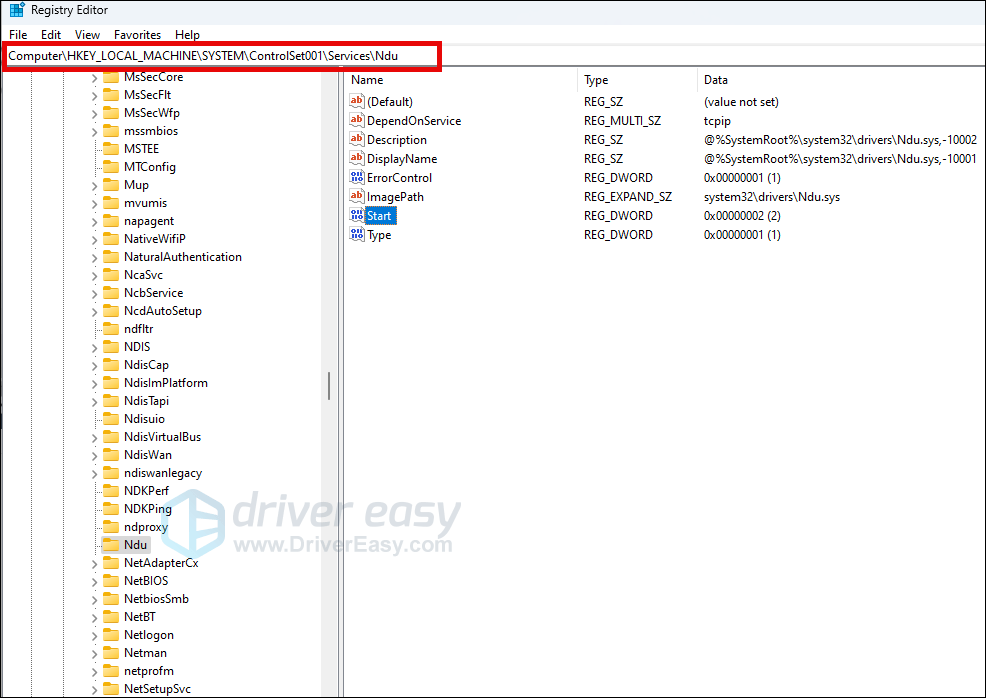
Task: Click the folder icon for NetBIOS key
Action: pyautogui.click(x=111, y=581)
